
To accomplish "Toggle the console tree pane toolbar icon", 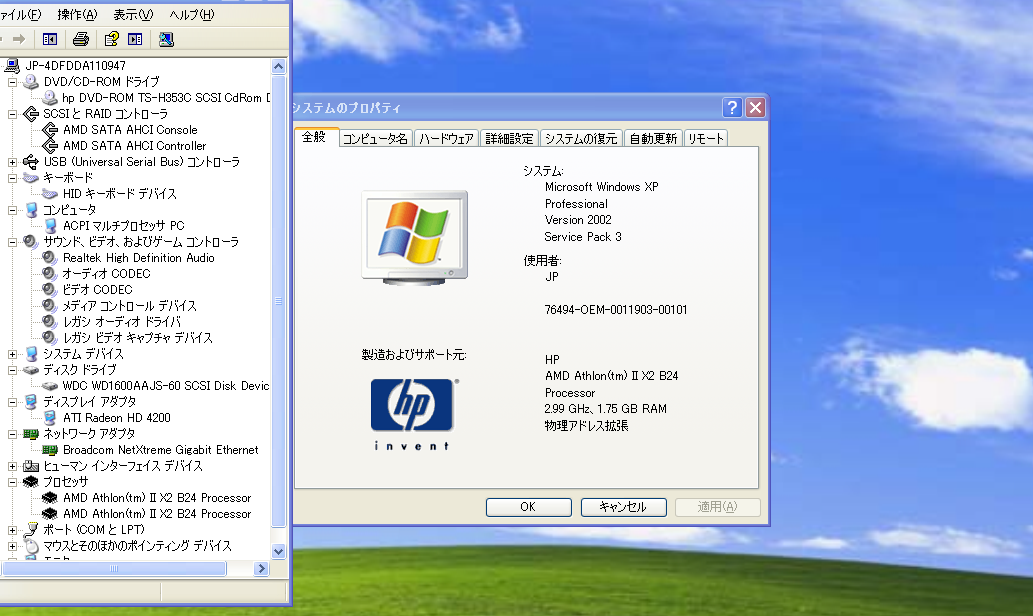I will pyautogui.click(x=49, y=40).
